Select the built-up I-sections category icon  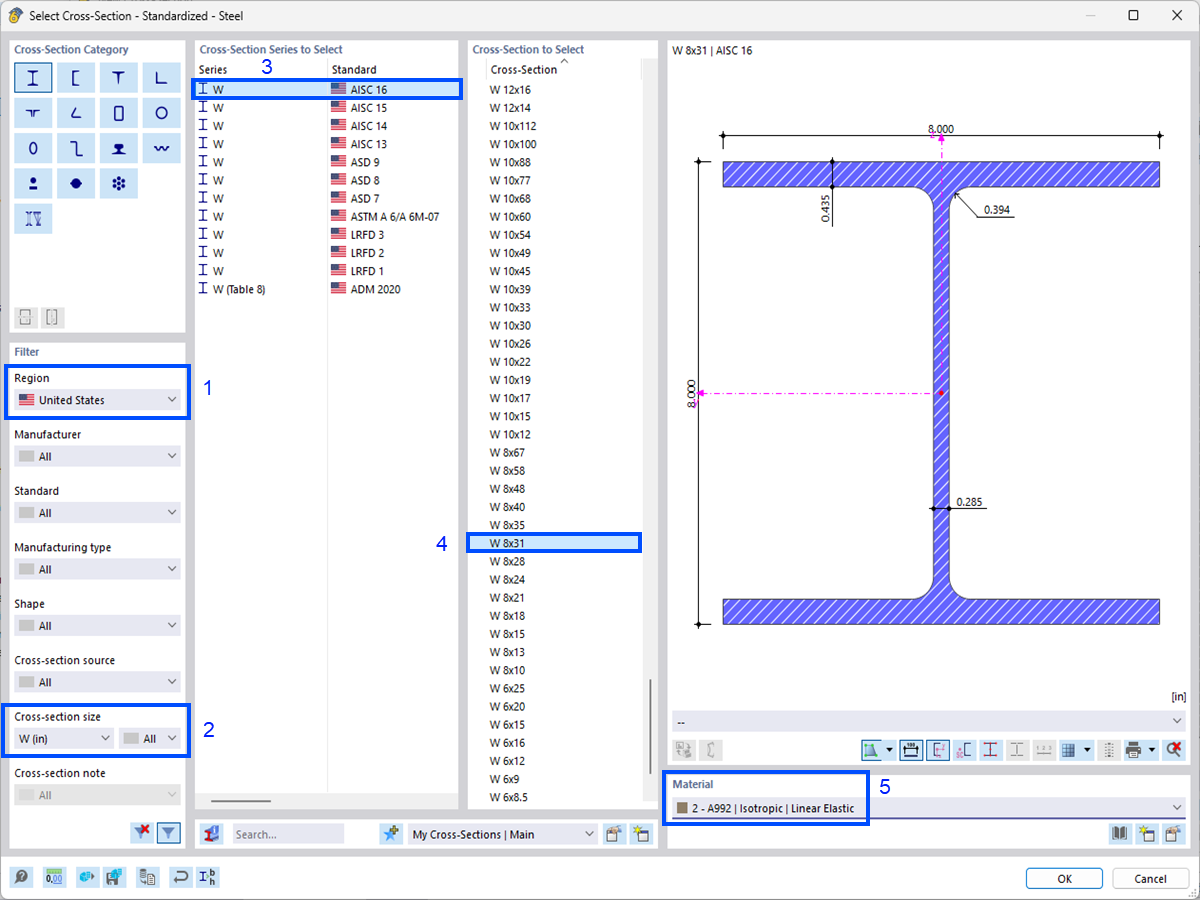tap(33, 219)
